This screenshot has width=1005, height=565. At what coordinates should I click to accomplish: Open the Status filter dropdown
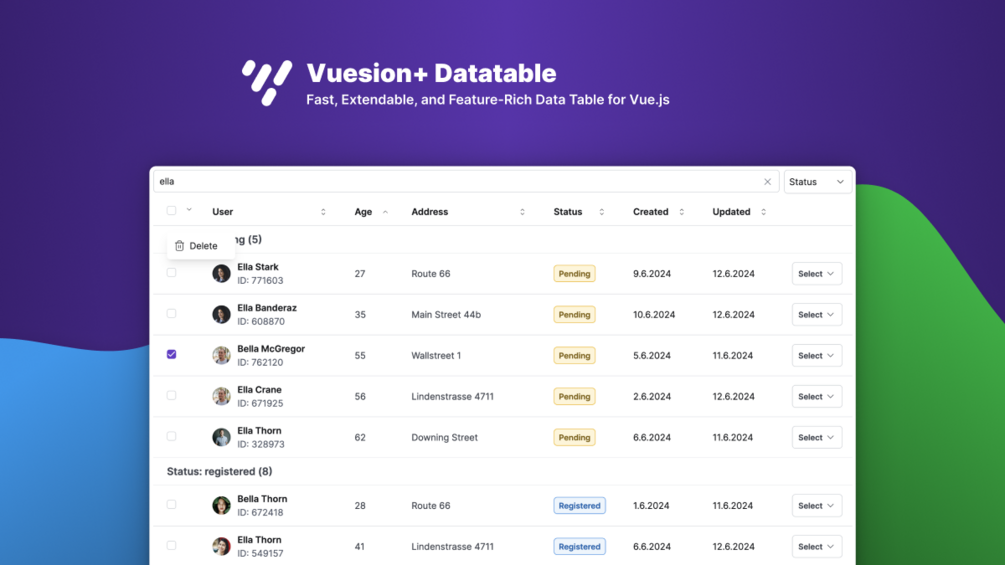(x=817, y=182)
